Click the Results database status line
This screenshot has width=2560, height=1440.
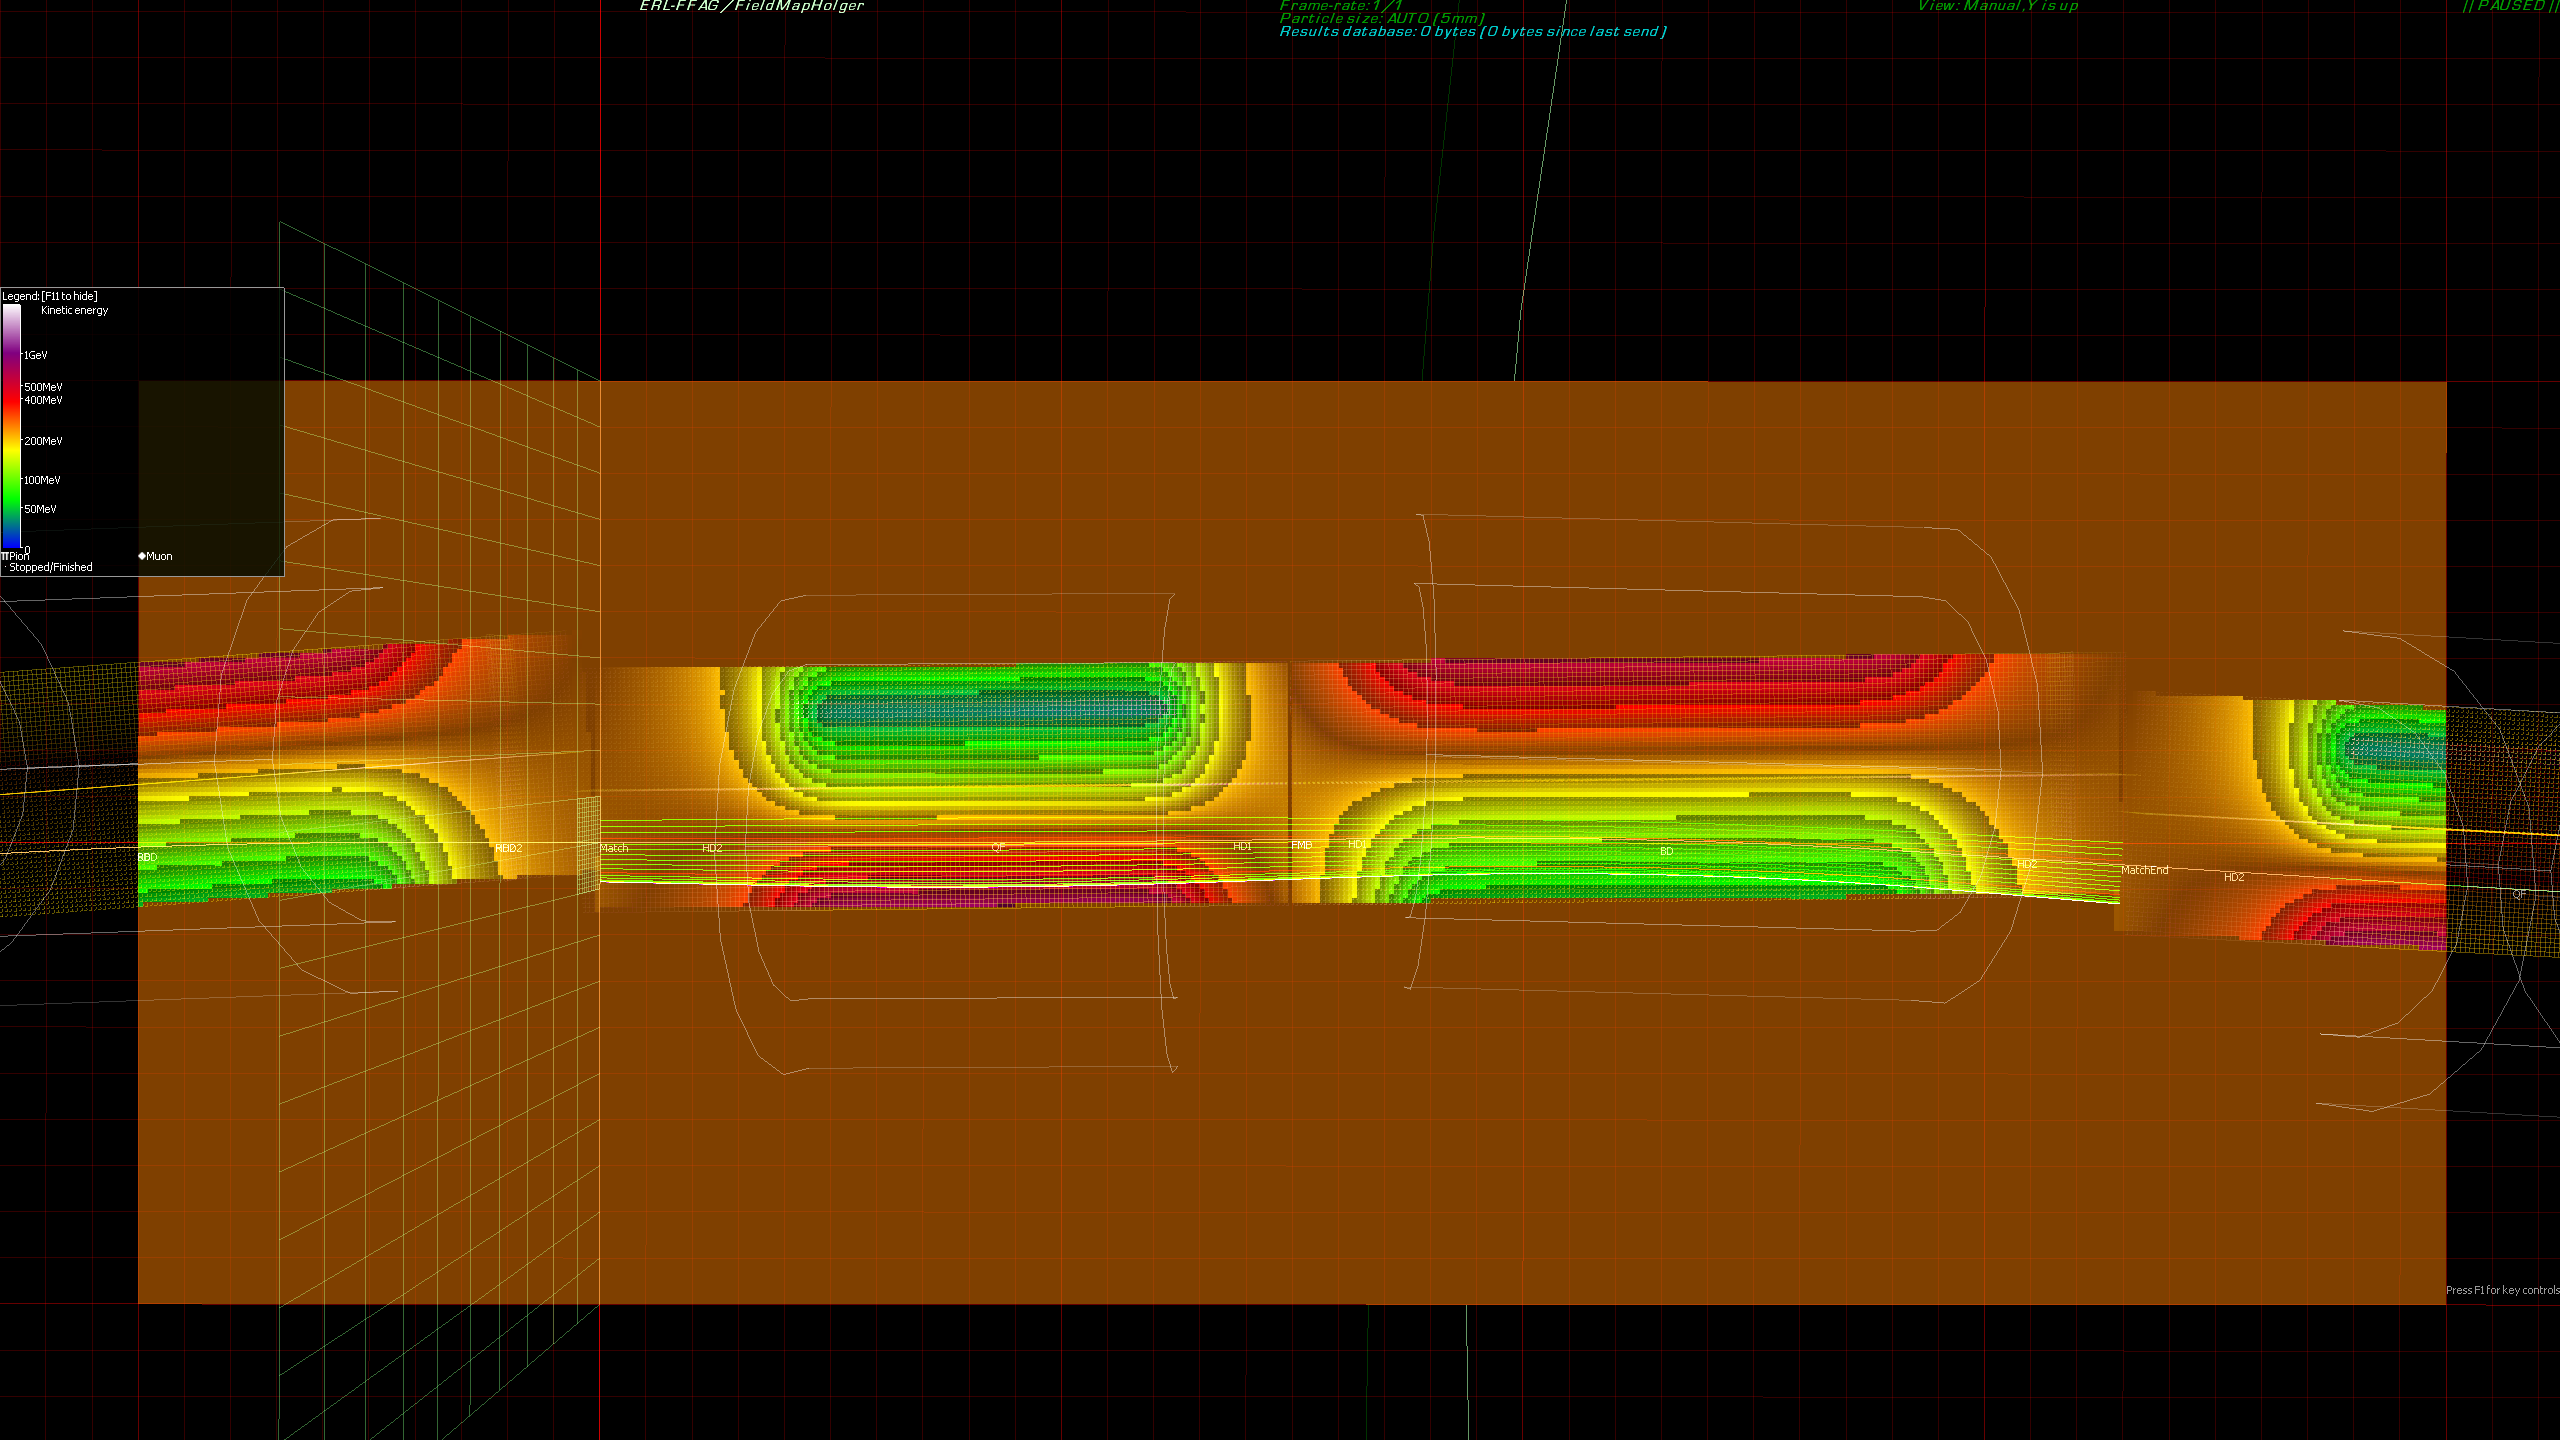(1472, 32)
